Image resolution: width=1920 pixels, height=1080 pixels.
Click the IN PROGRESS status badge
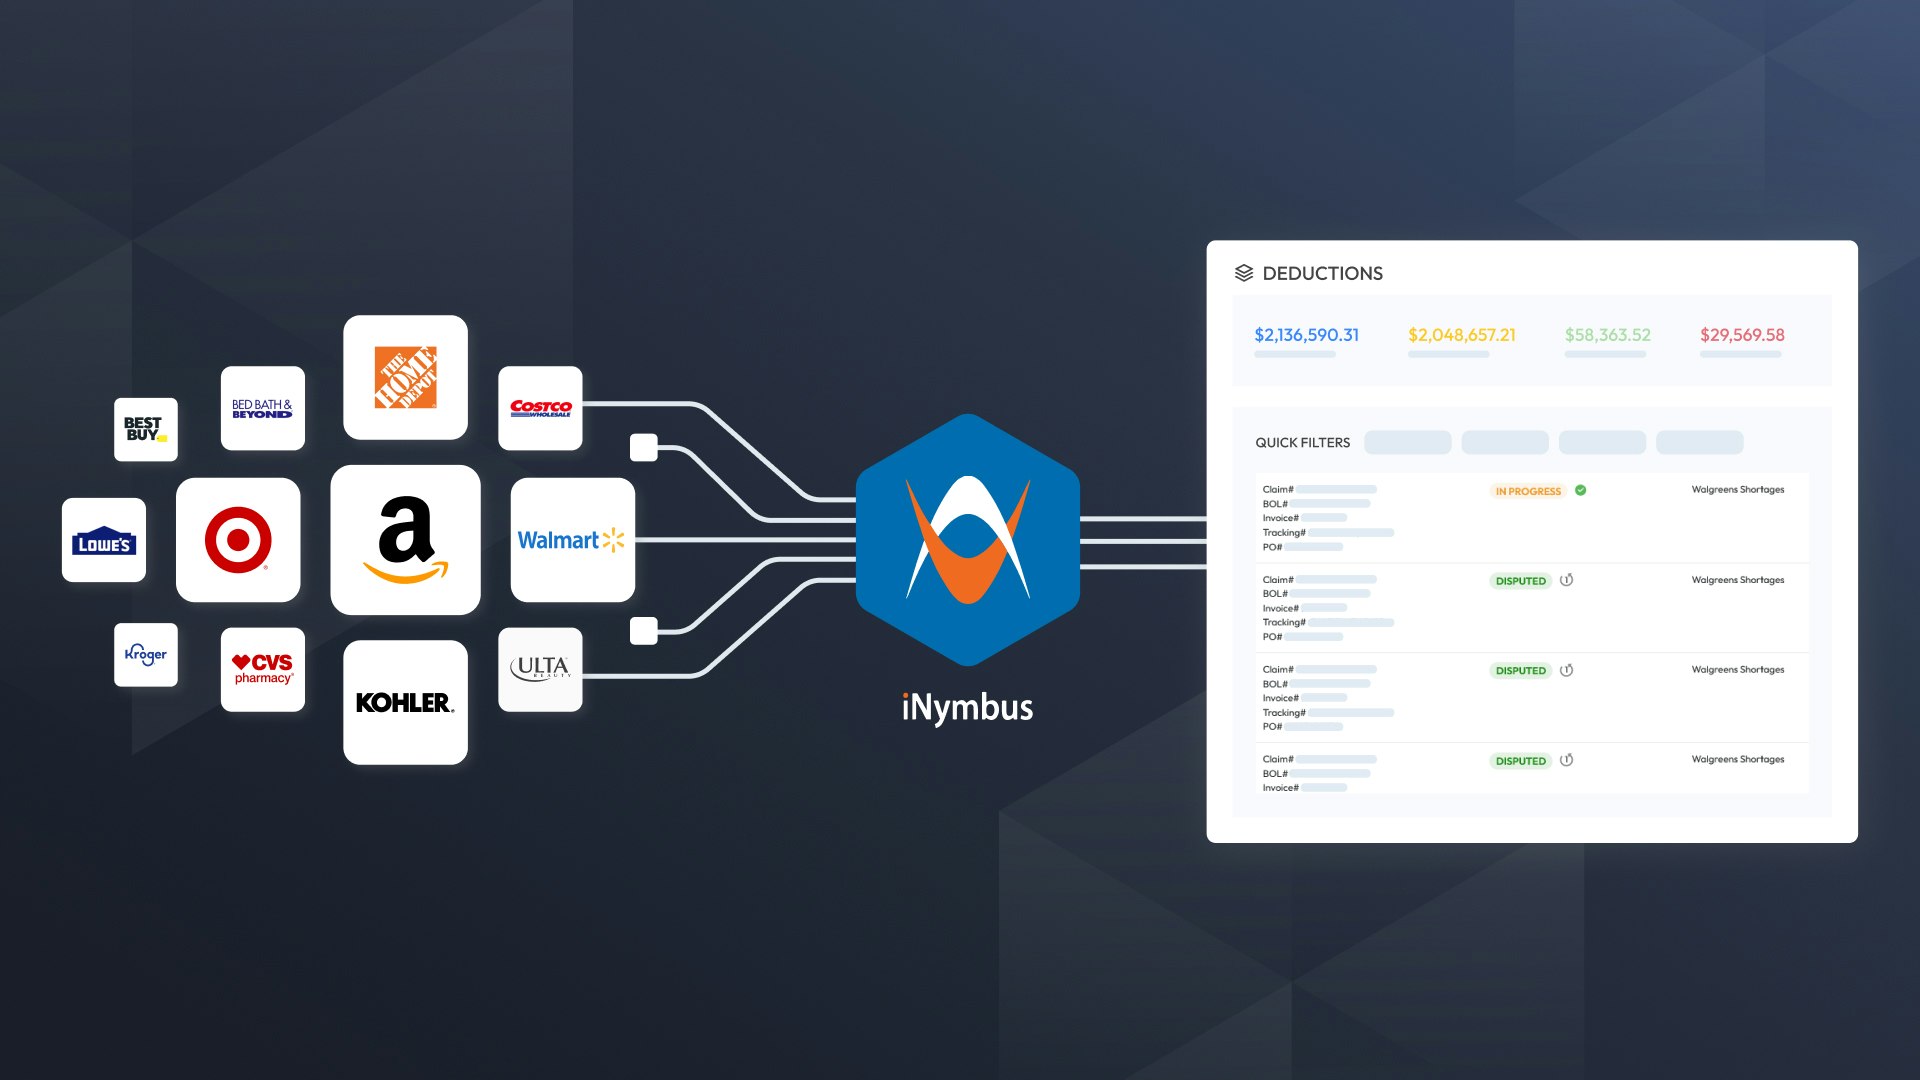point(1528,491)
